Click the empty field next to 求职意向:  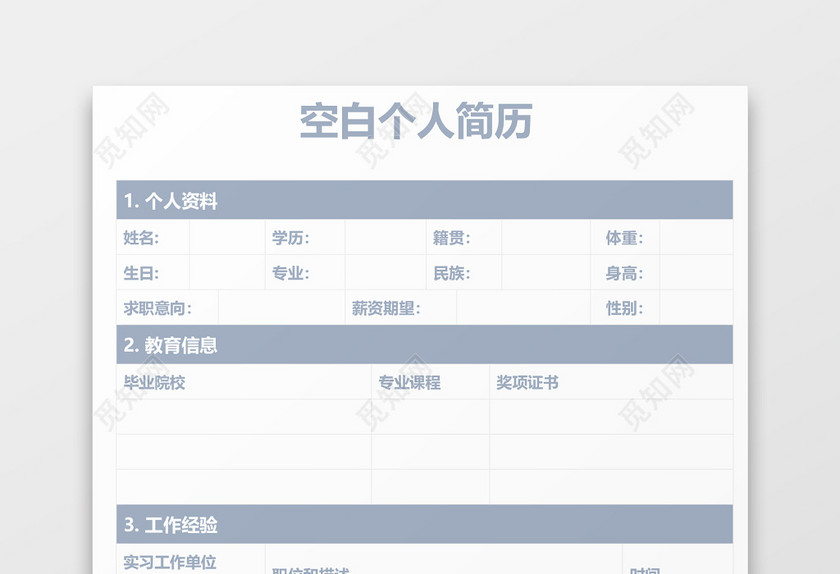pos(281,308)
